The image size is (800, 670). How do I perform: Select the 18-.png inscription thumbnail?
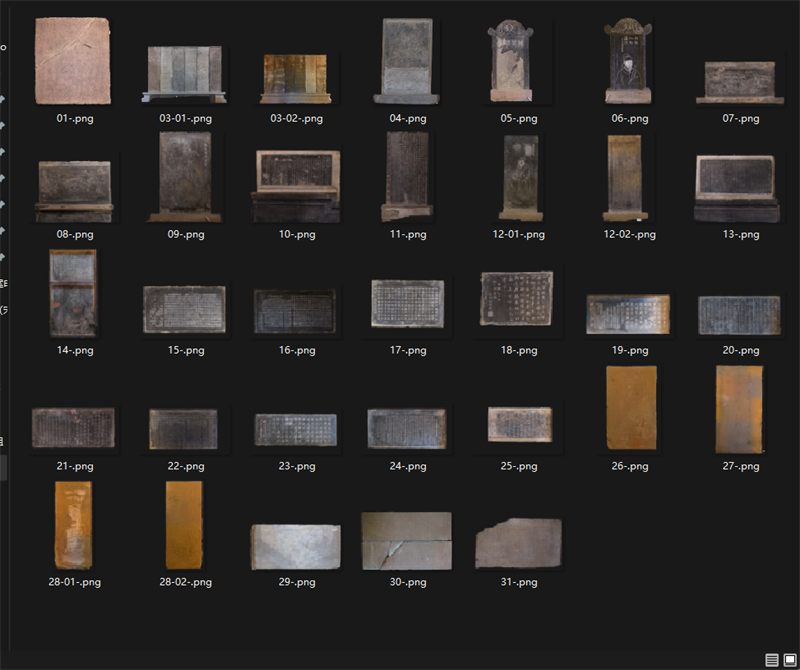(517, 299)
